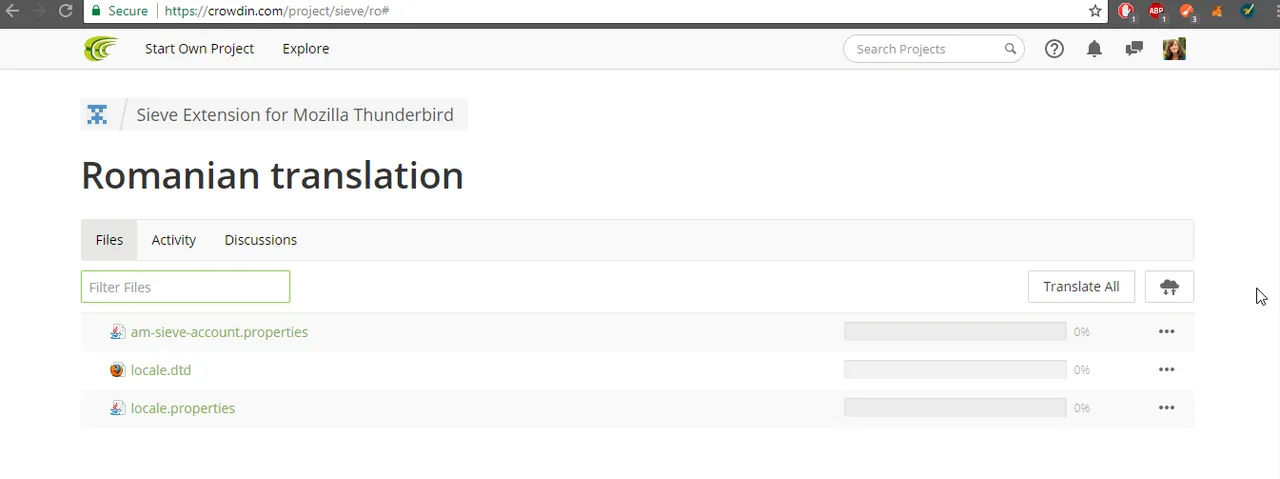Switch to the Activity tab

(174, 240)
